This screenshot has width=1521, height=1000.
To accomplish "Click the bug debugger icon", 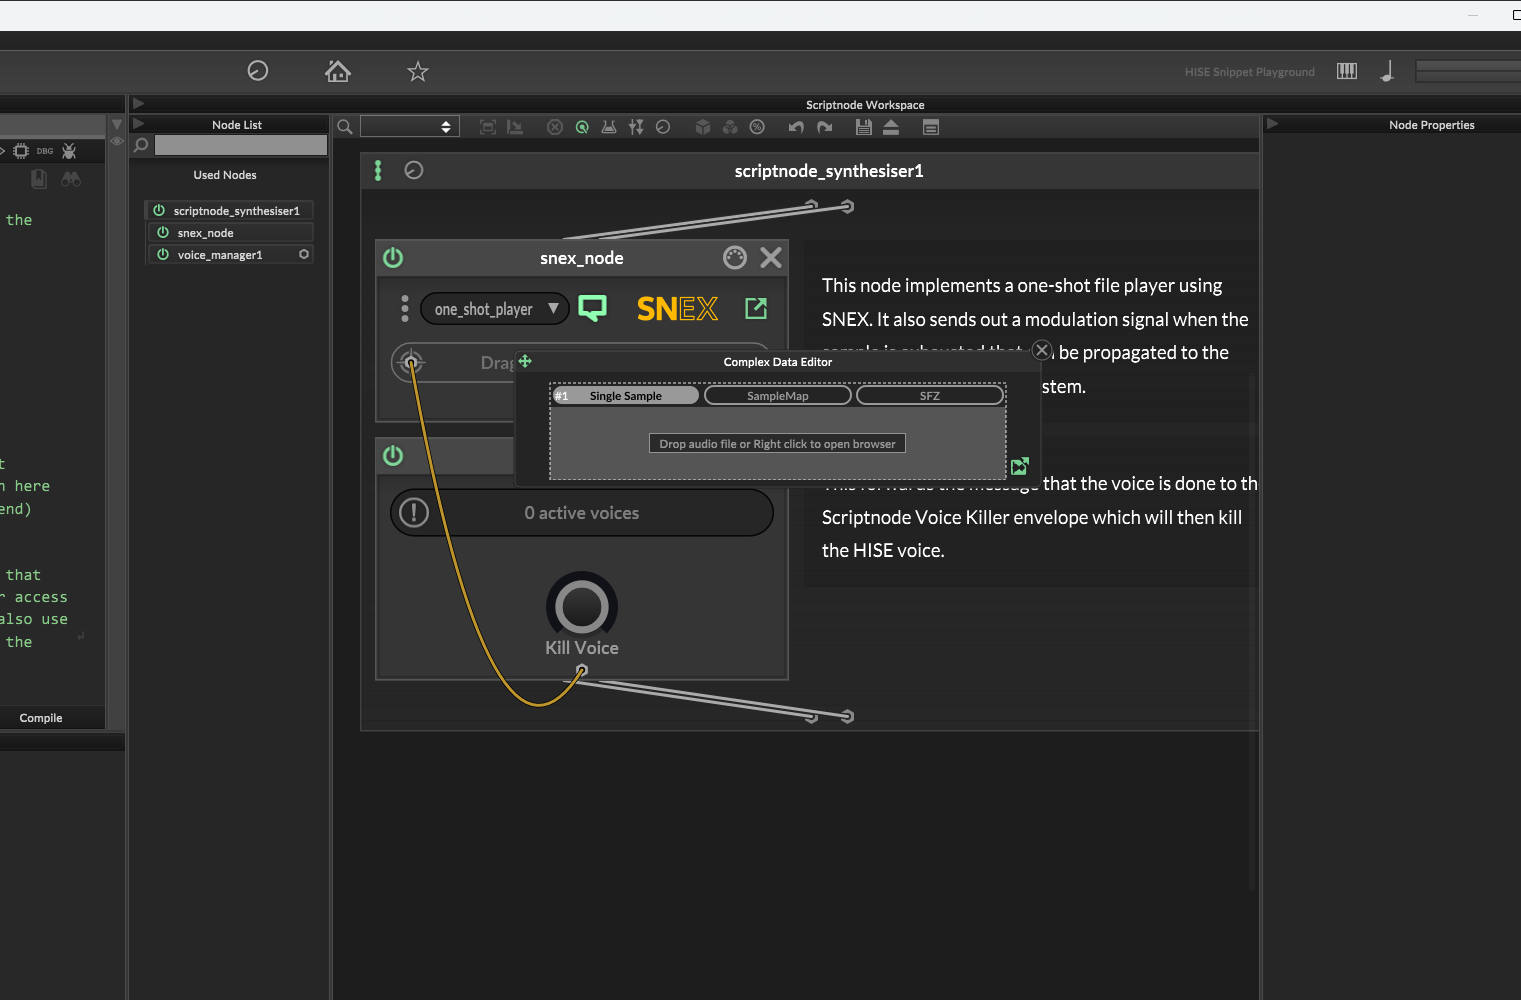I will pos(69,151).
